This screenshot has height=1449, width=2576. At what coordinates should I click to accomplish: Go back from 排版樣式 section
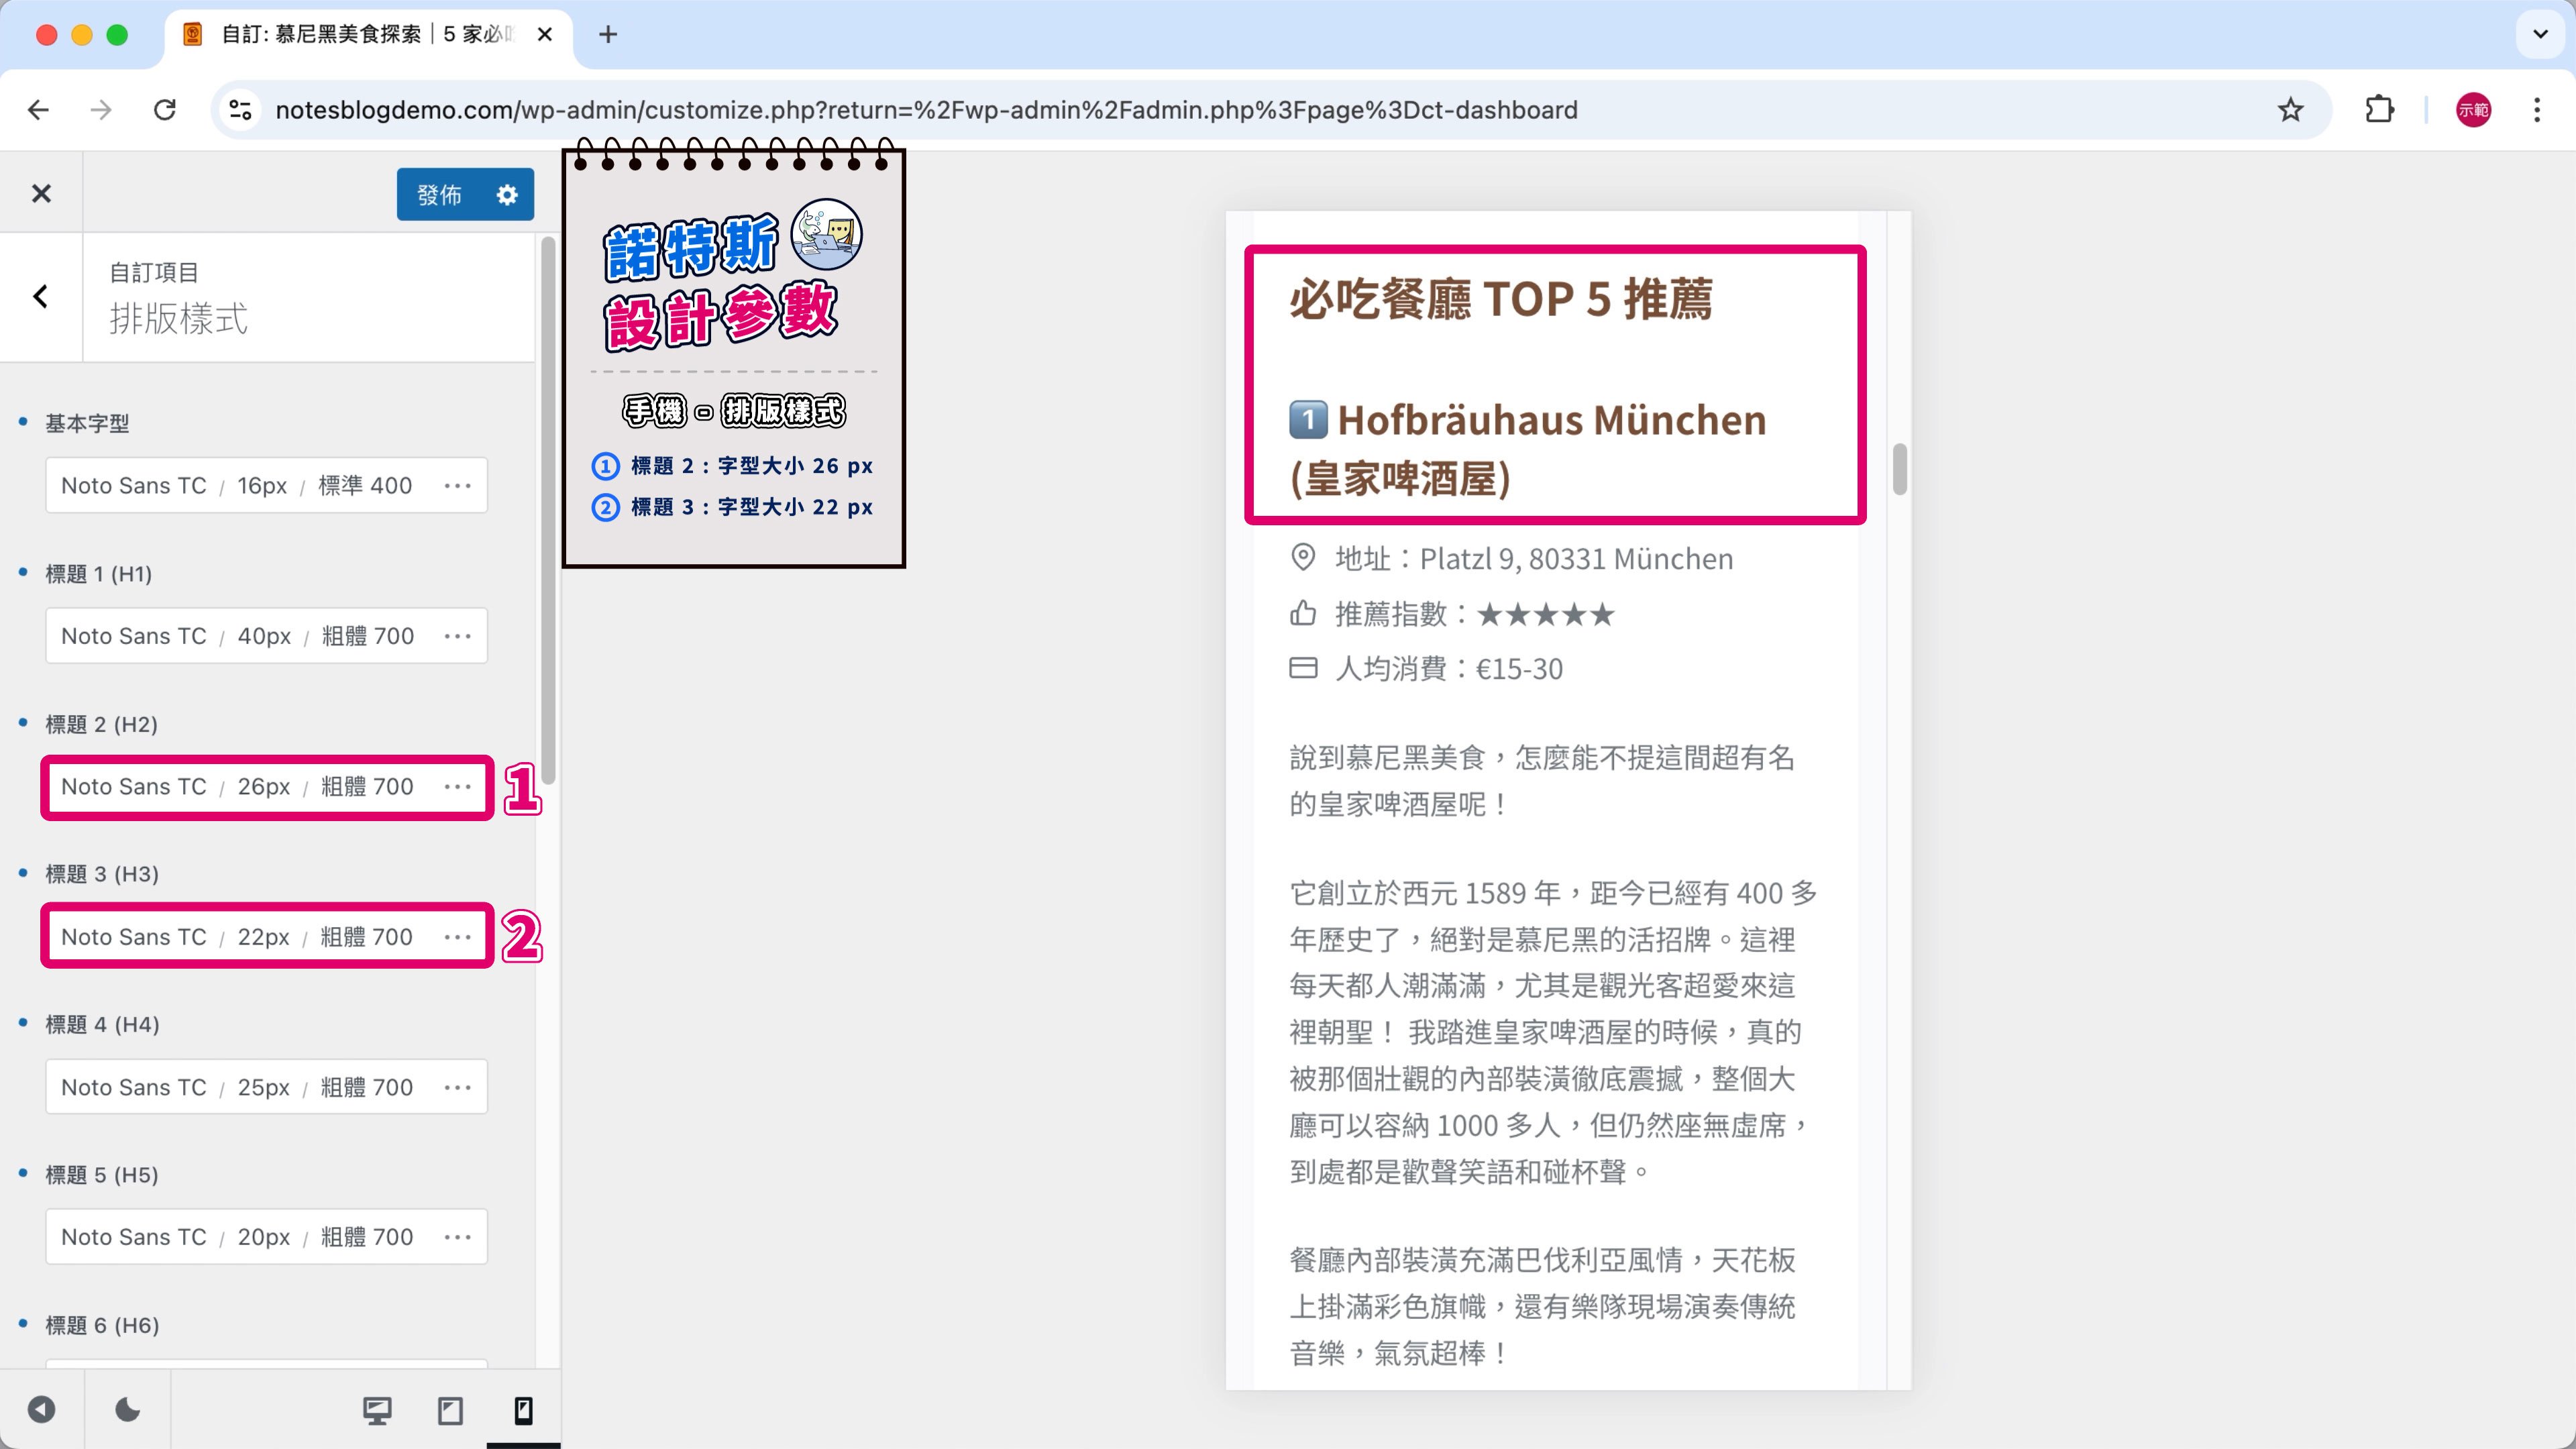click(x=41, y=297)
